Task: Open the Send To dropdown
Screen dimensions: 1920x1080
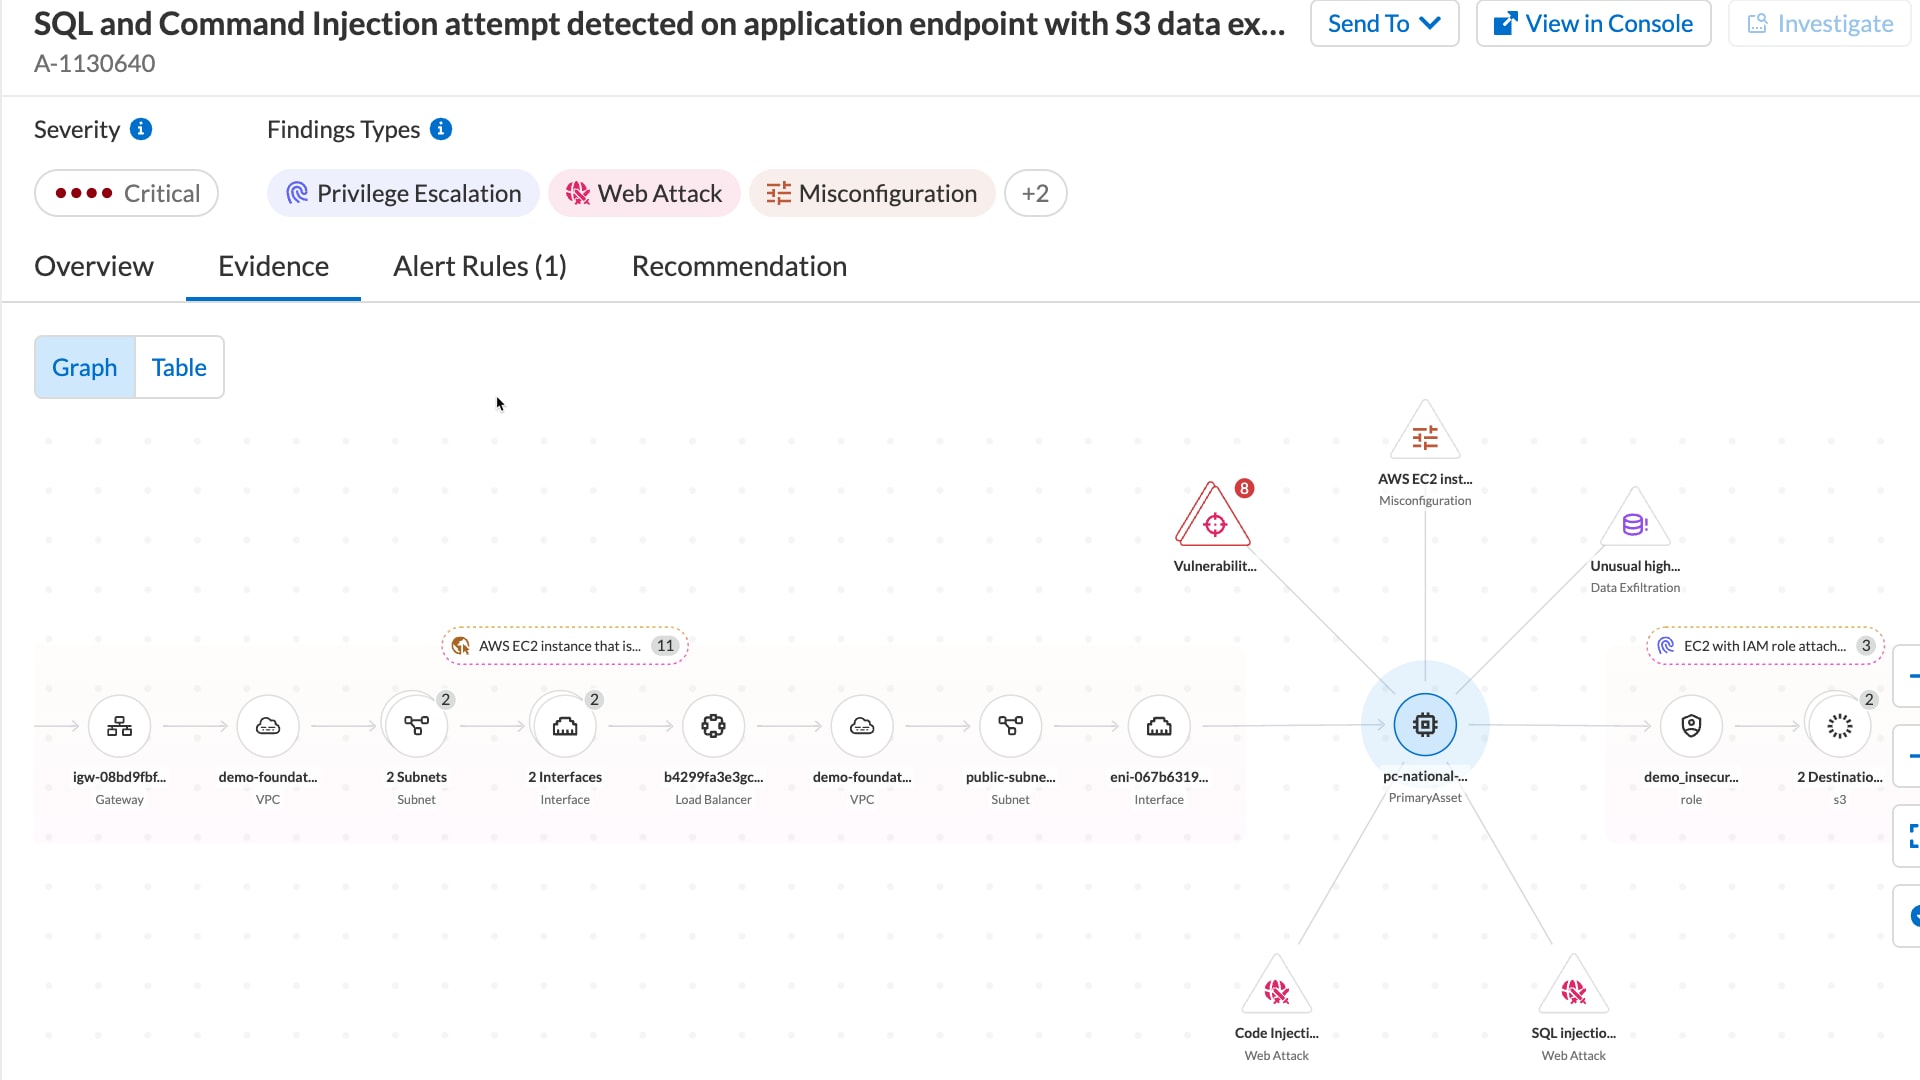Action: pyautogui.click(x=1384, y=23)
